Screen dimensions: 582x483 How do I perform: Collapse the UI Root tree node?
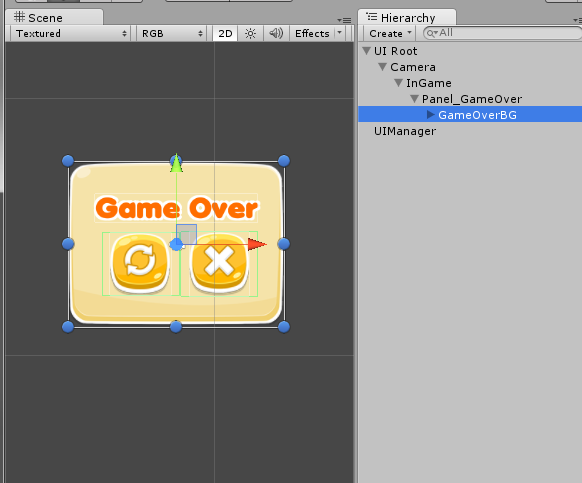[366, 50]
